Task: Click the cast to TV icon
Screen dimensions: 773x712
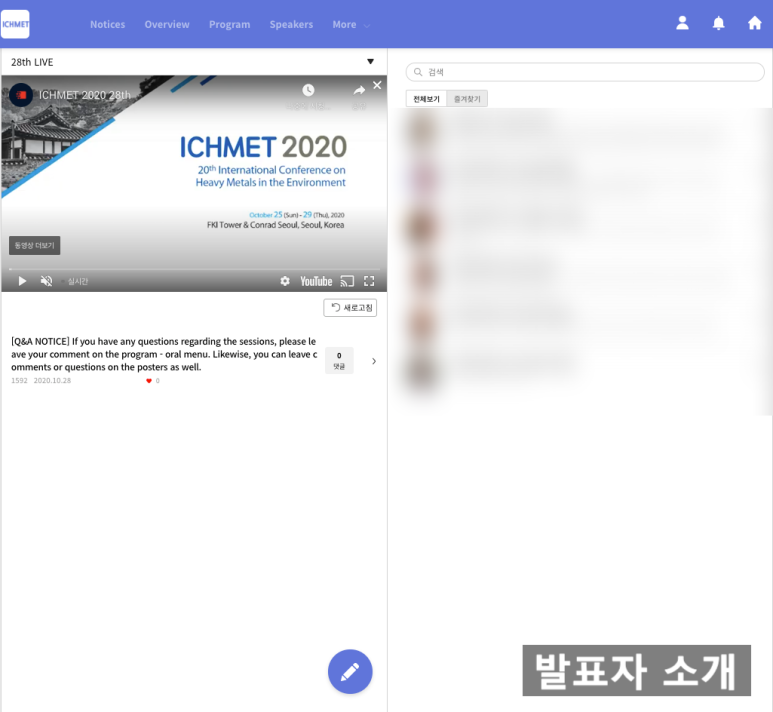Action: 347,281
